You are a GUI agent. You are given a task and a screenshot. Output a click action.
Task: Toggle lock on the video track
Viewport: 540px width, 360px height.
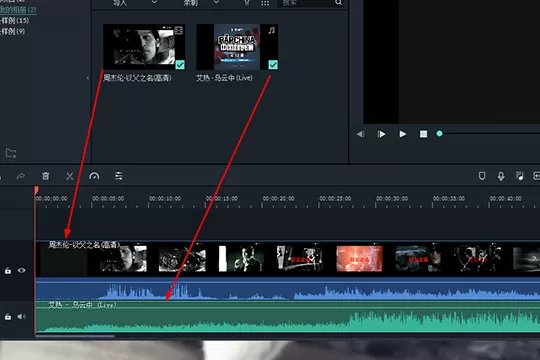[x=8, y=271]
